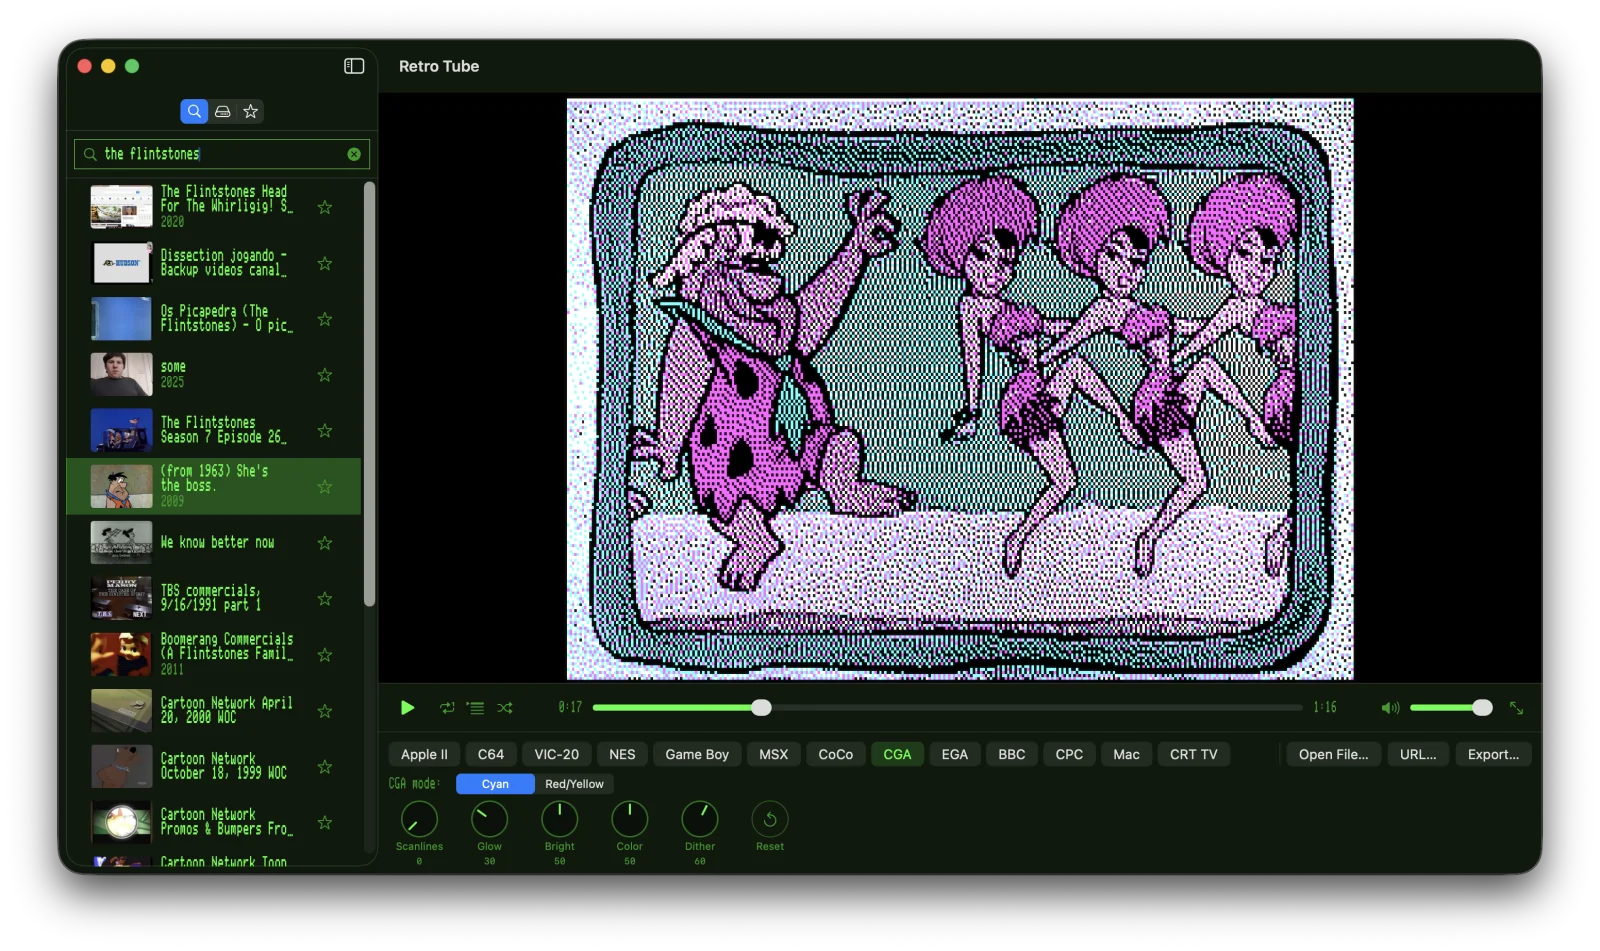Click the search field containing 'the flintstones'
The width and height of the screenshot is (1600, 951).
222,154
